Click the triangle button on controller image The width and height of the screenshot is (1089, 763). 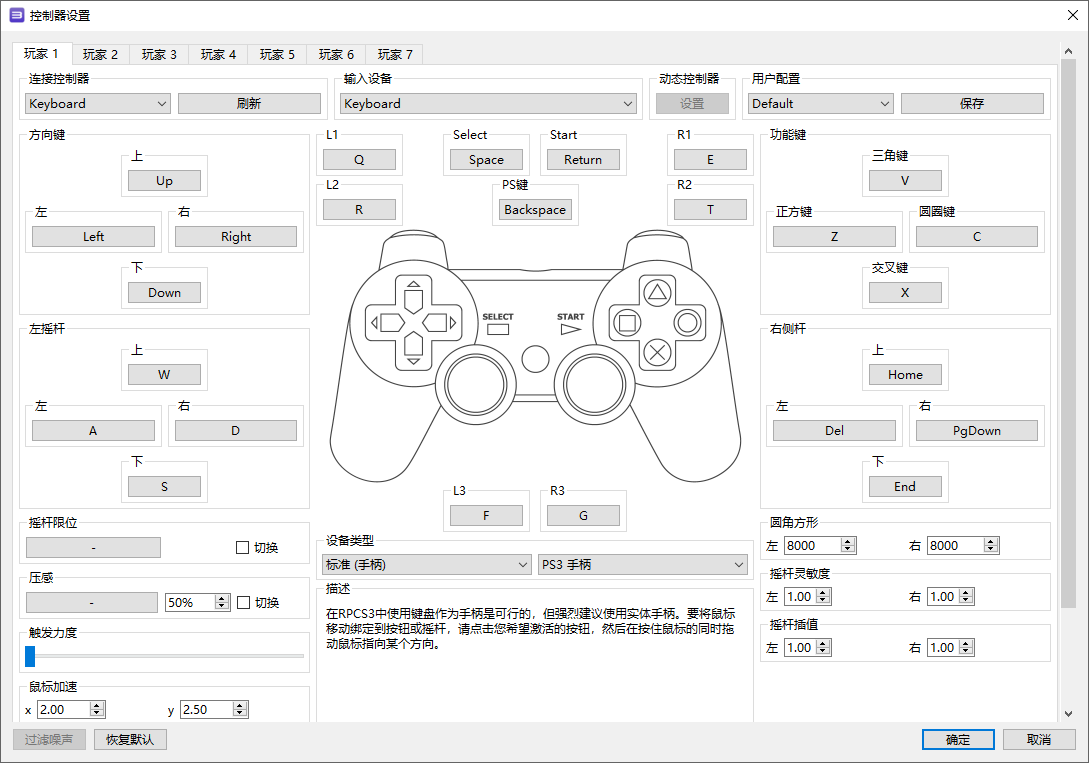[657, 292]
